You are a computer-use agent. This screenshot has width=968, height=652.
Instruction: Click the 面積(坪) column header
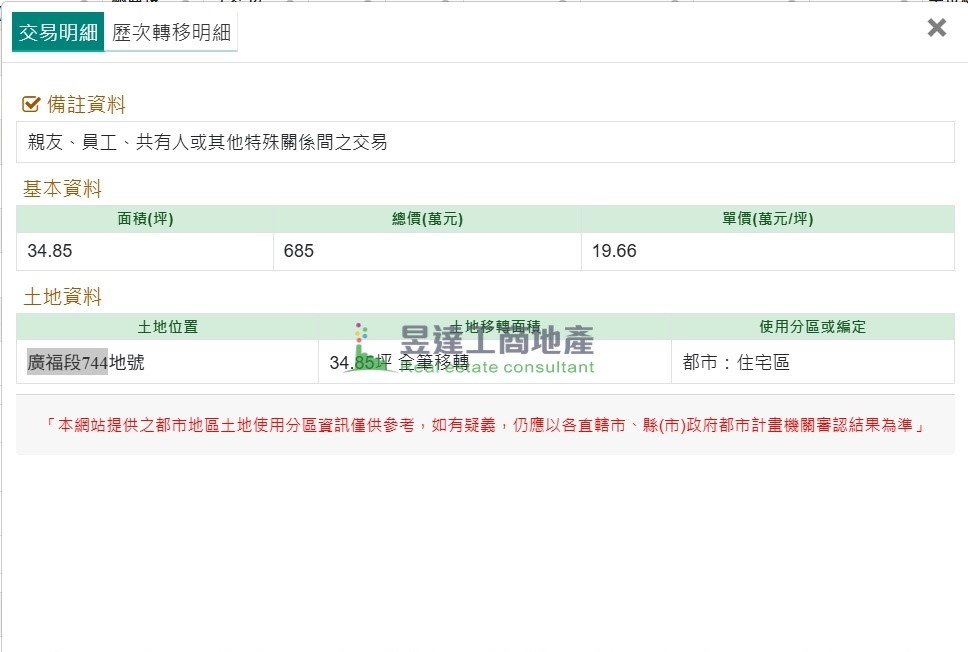tap(145, 219)
